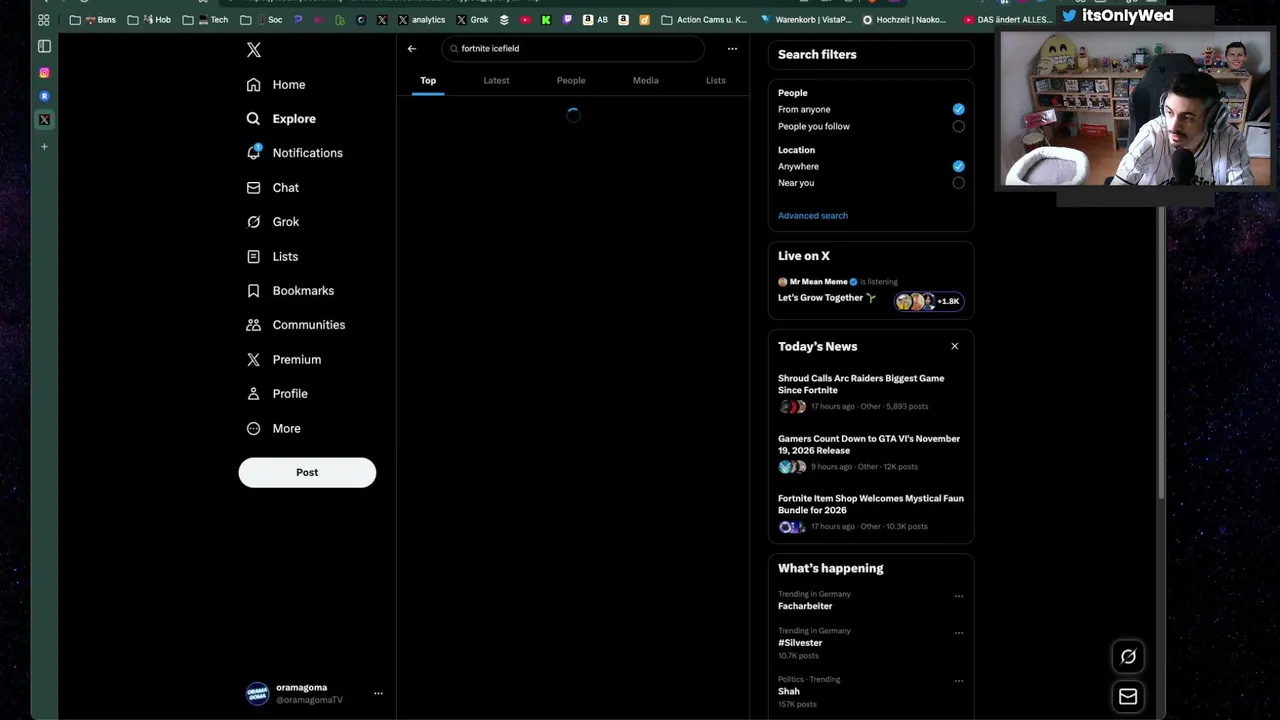Open the #Silvester trending topic
This screenshot has width=1280, height=720.
point(800,643)
